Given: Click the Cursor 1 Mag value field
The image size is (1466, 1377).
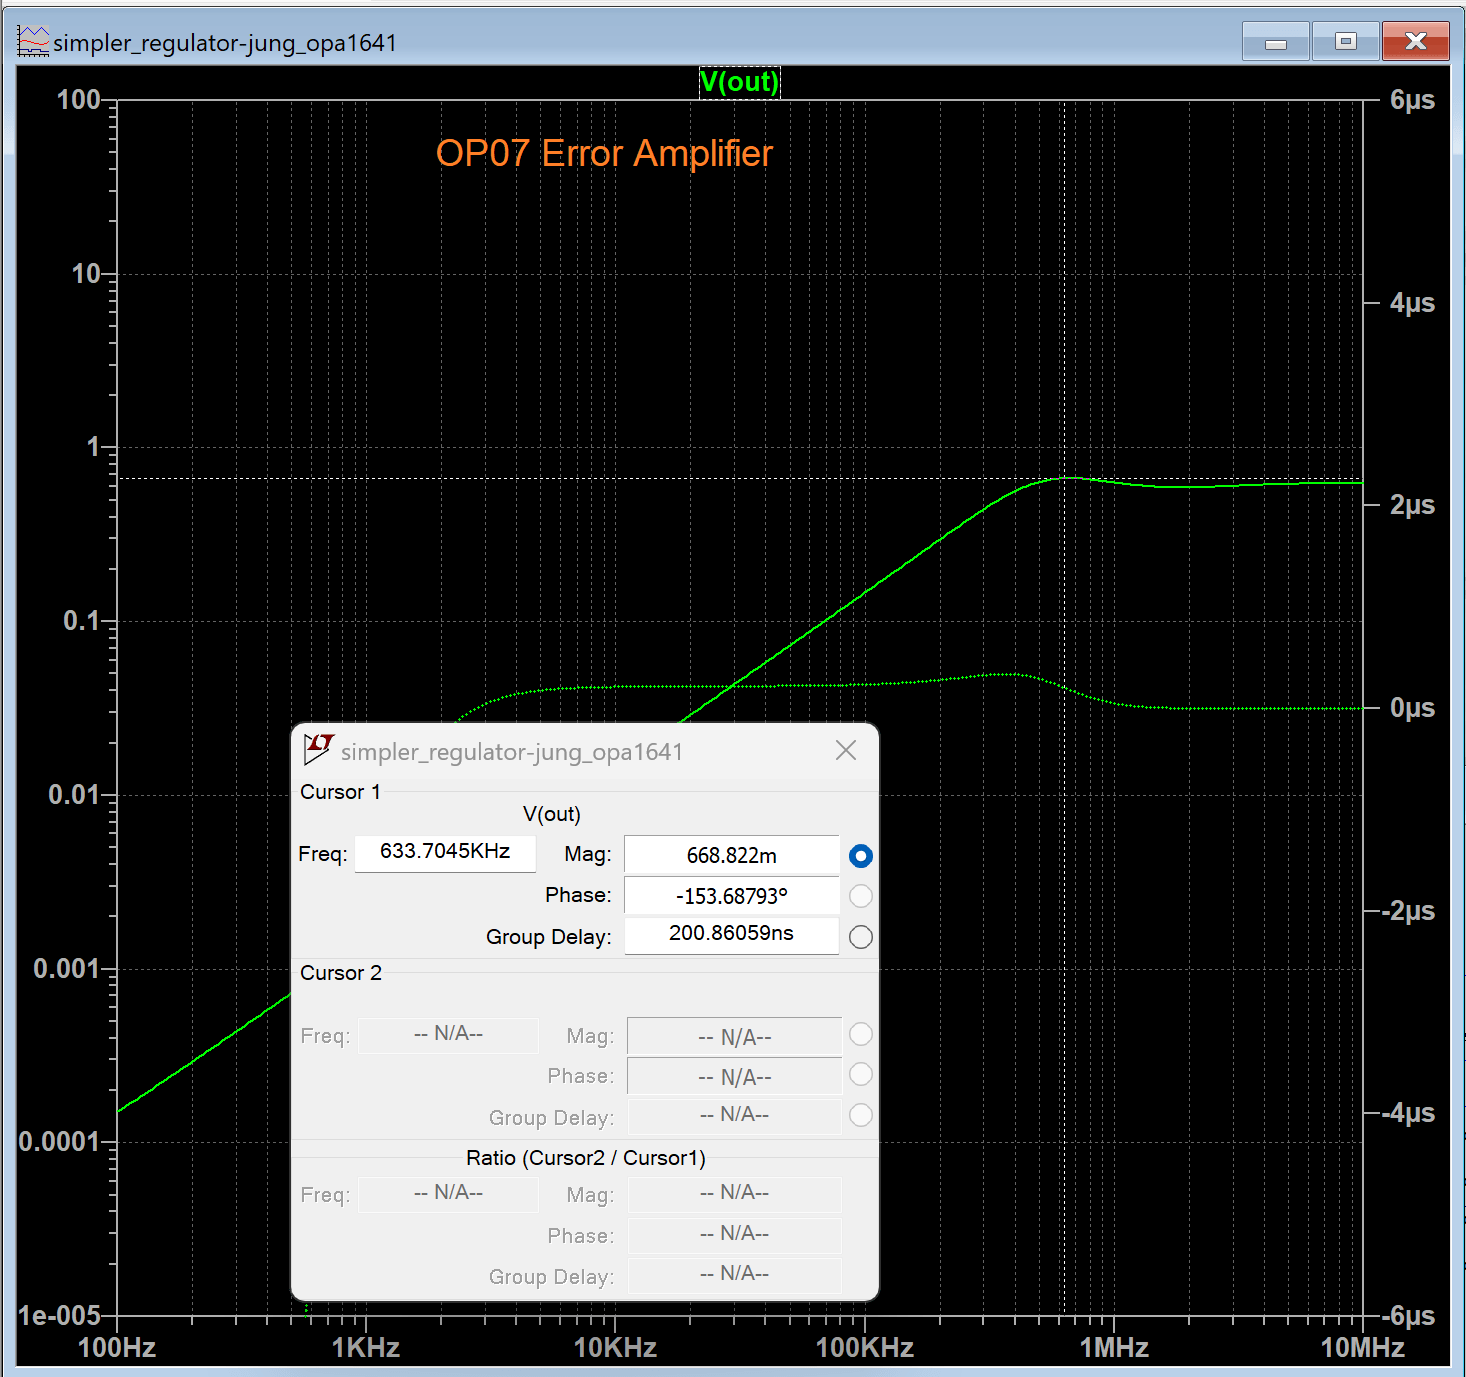Looking at the screenshot, I should (731, 855).
